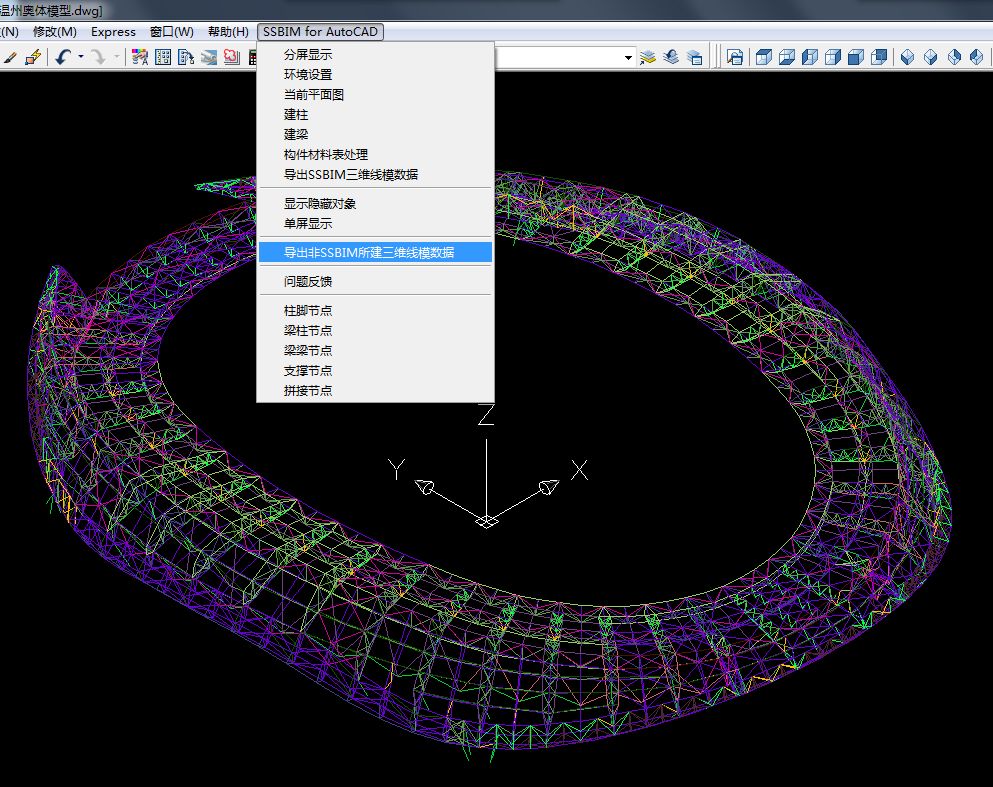
Task: Switch to Front view cube icon
Action: pos(856,58)
